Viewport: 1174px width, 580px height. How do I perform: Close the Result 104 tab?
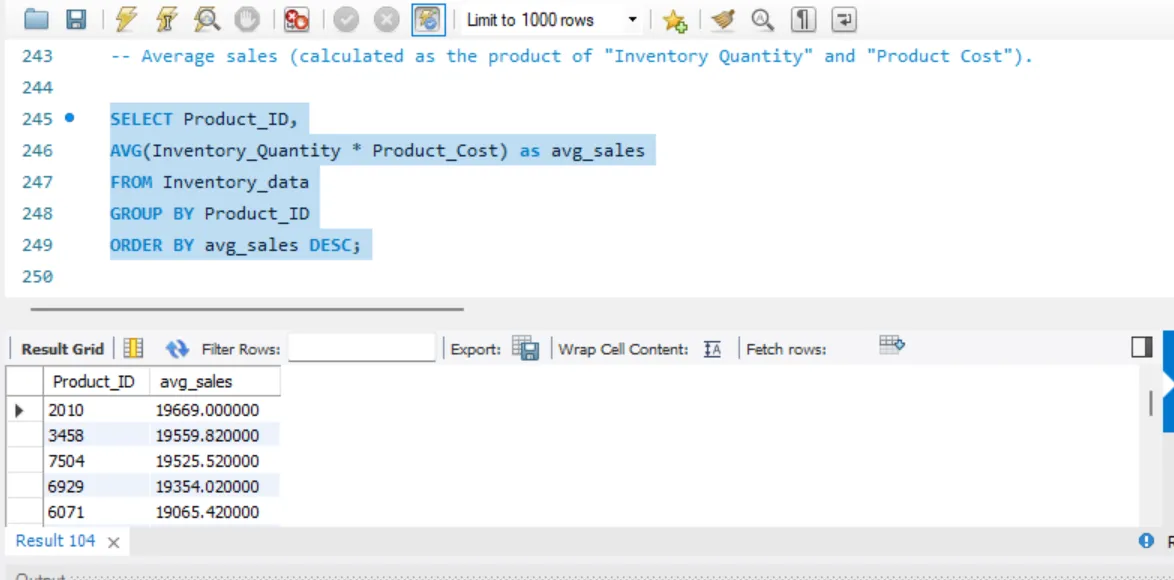pyautogui.click(x=114, y=543)
